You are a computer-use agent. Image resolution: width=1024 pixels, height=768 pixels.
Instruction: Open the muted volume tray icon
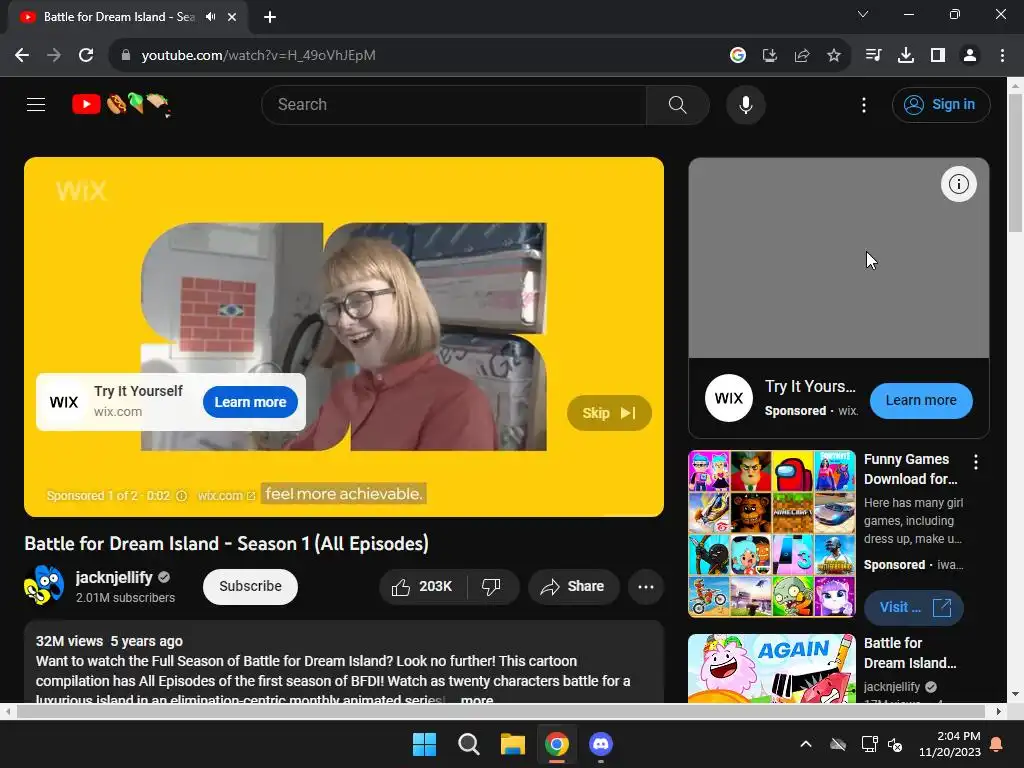tap(895, 744)
